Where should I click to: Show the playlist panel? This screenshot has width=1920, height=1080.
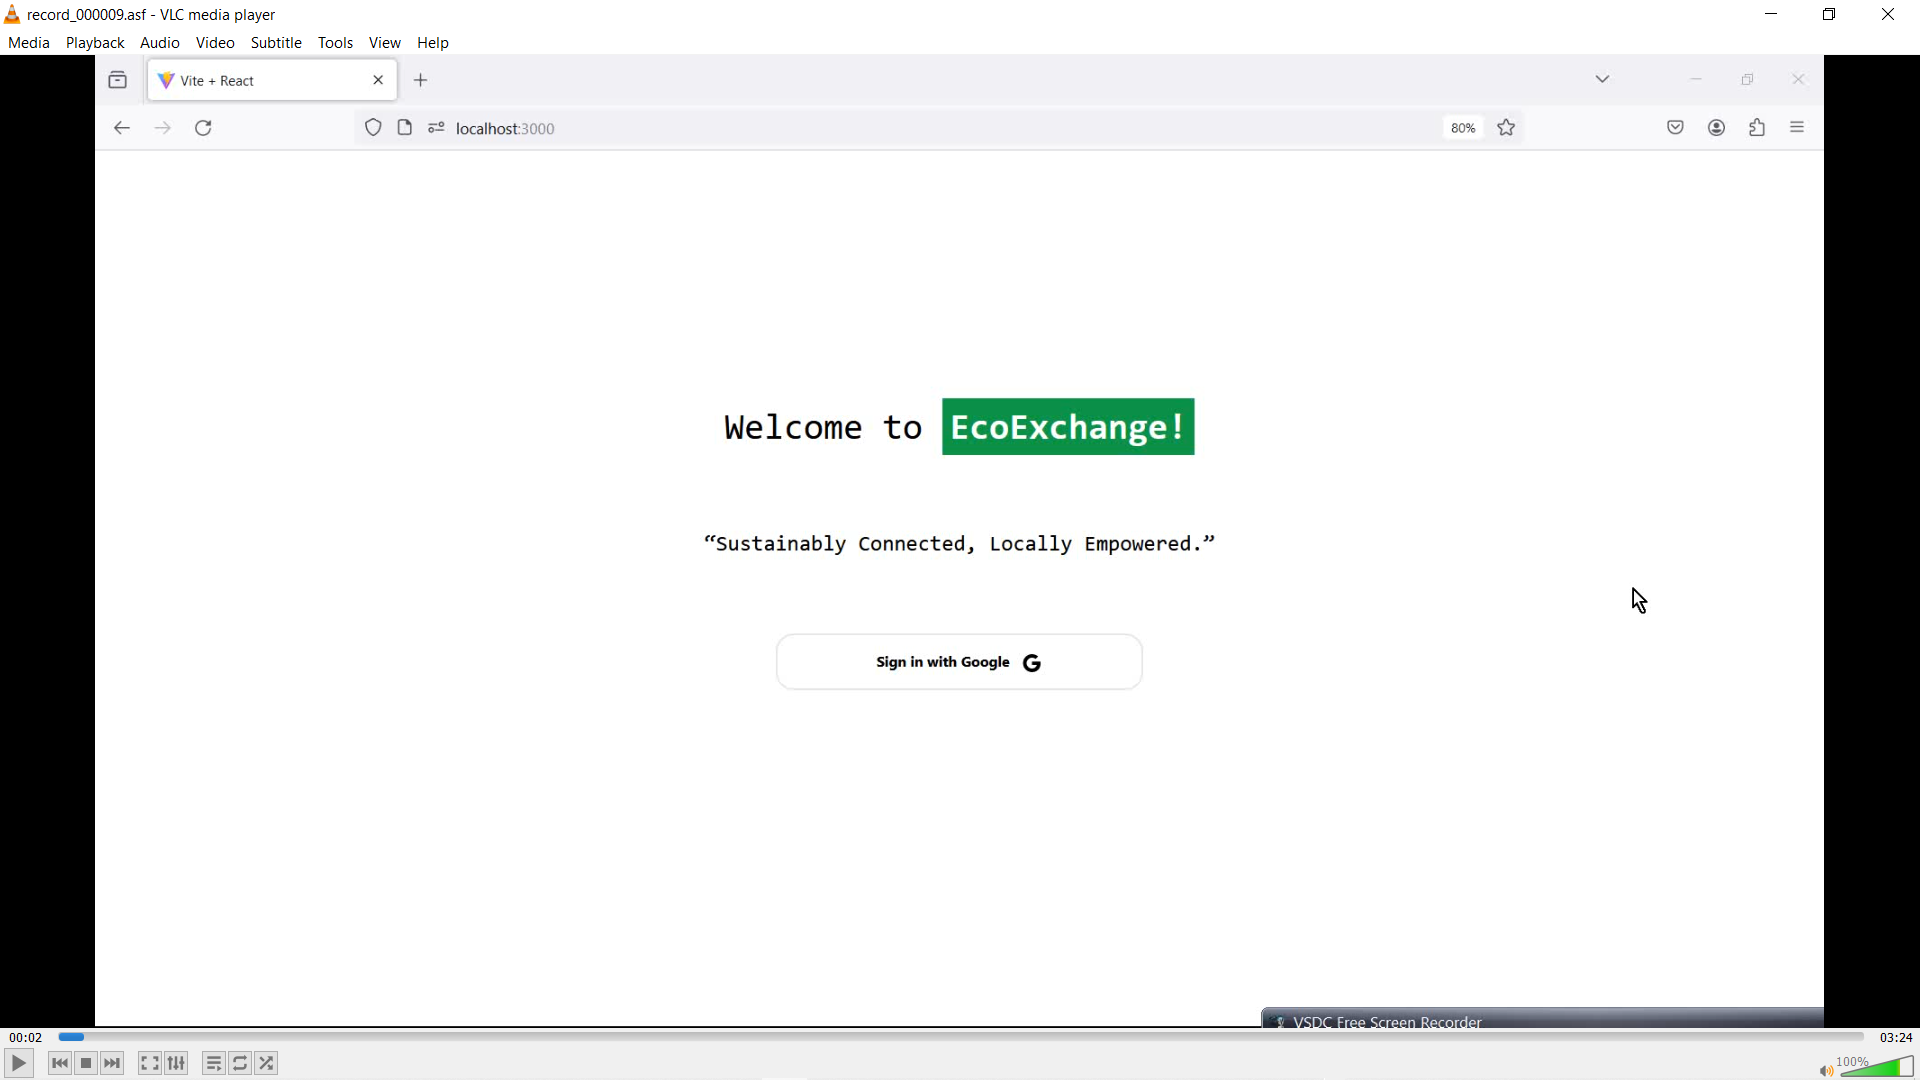click(213, 1063)
